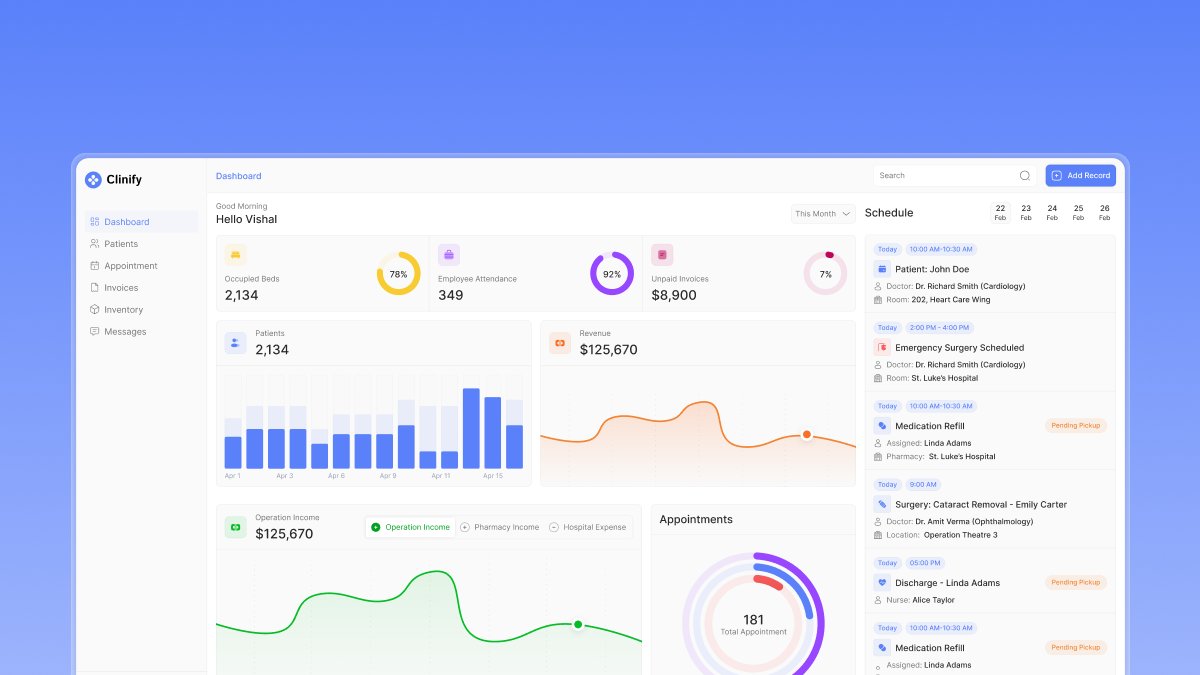Click the heart icon beside Discharge - Linda Adams
This screenshot has height=675, width=1200.
[x=882, y=583]
